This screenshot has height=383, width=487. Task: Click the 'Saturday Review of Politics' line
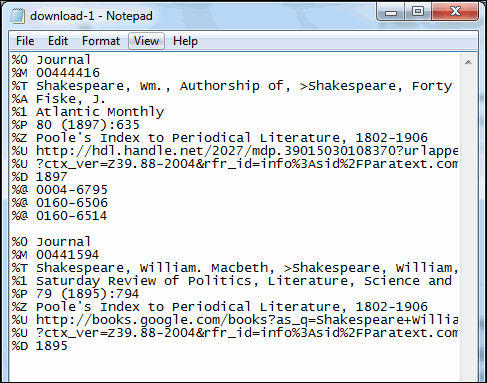232,281
